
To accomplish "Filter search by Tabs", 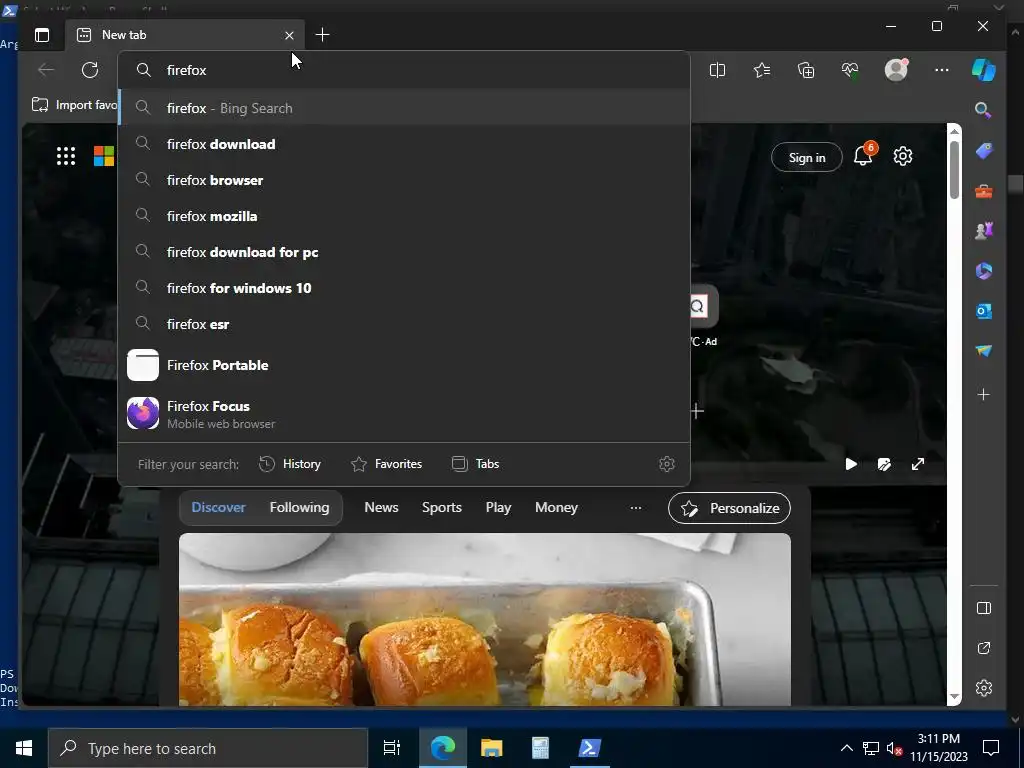I will tap(475, 464).
